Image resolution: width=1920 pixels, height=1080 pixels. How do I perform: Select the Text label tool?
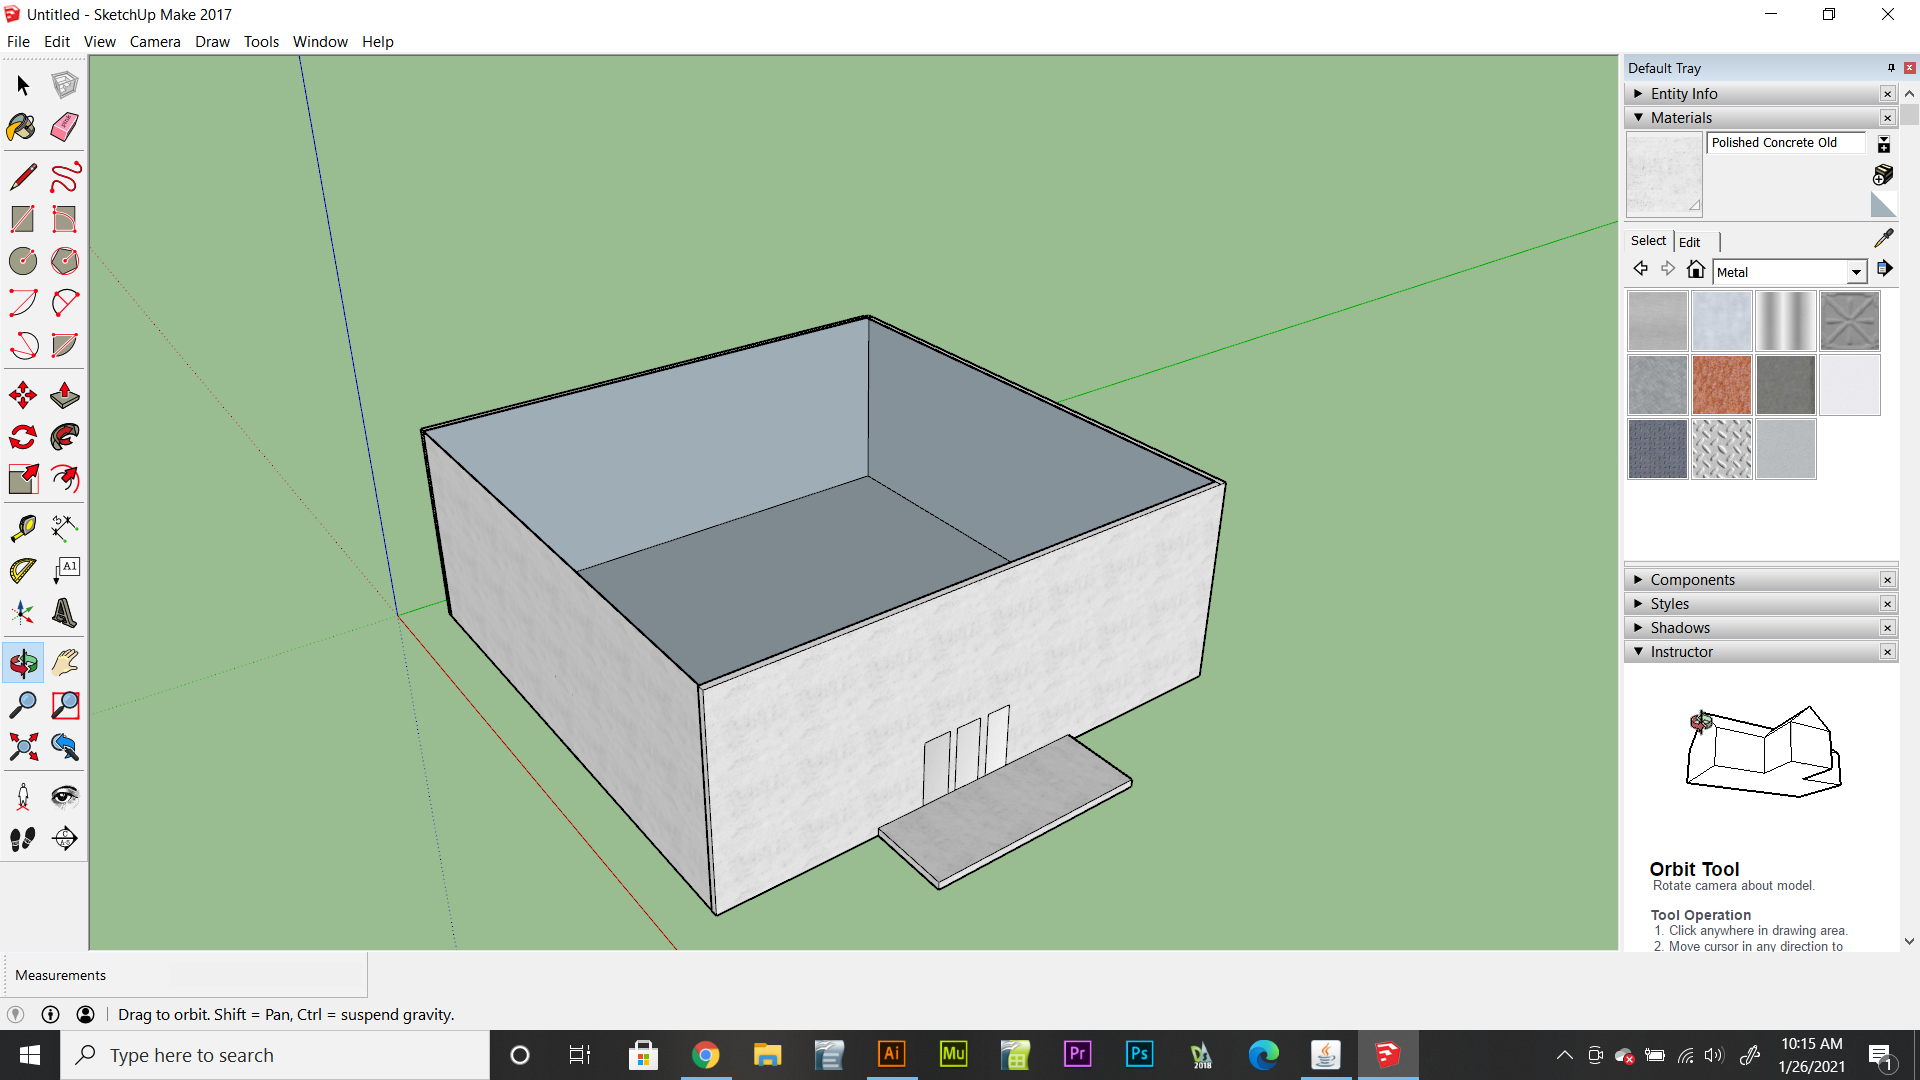pos(65,570)
